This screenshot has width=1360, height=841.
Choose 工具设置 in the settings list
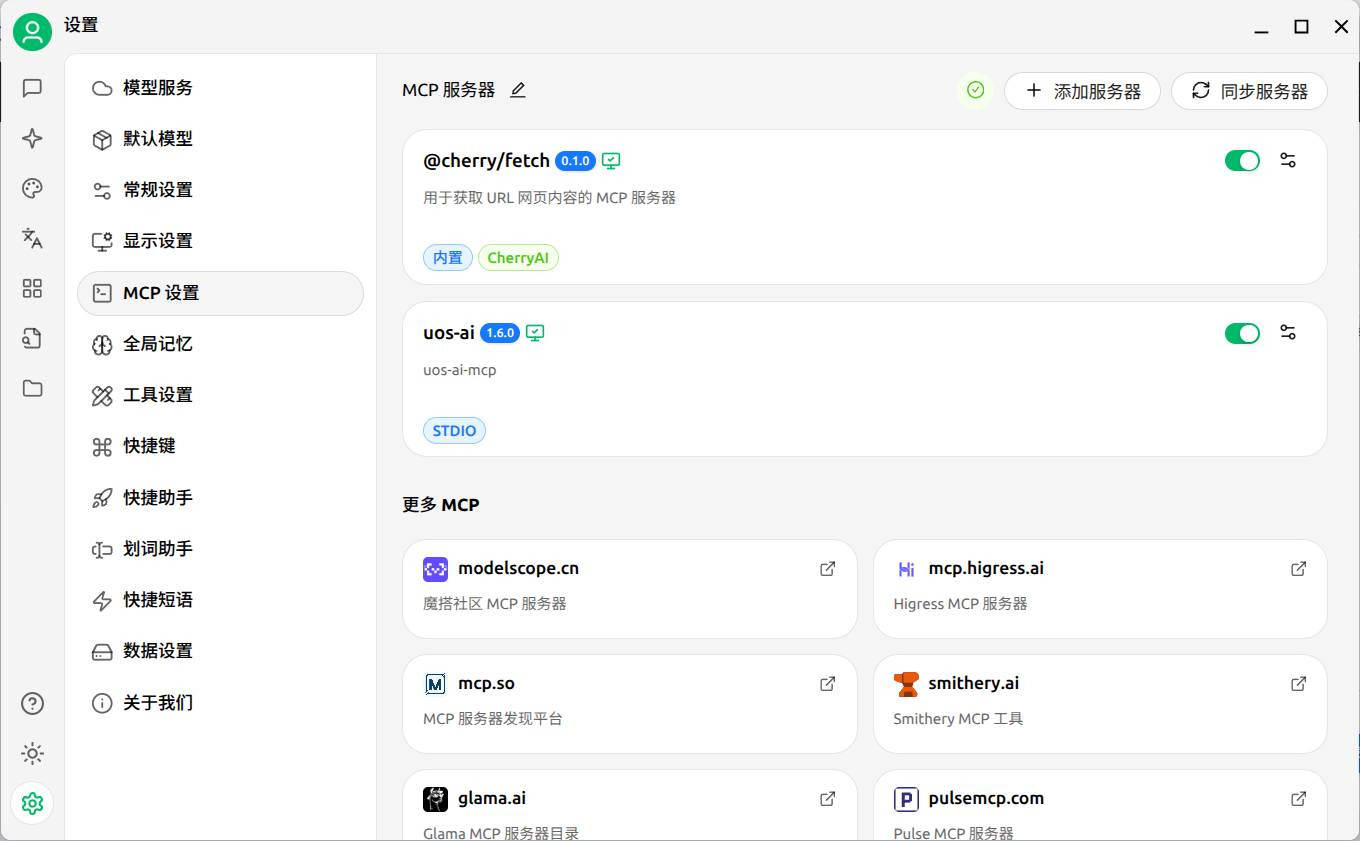click(220, 395)
